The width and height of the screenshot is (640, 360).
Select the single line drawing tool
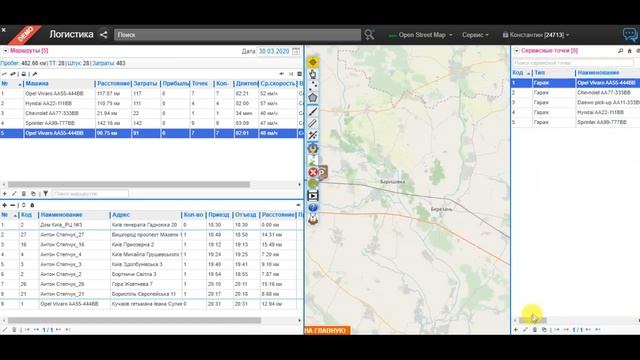313,111
